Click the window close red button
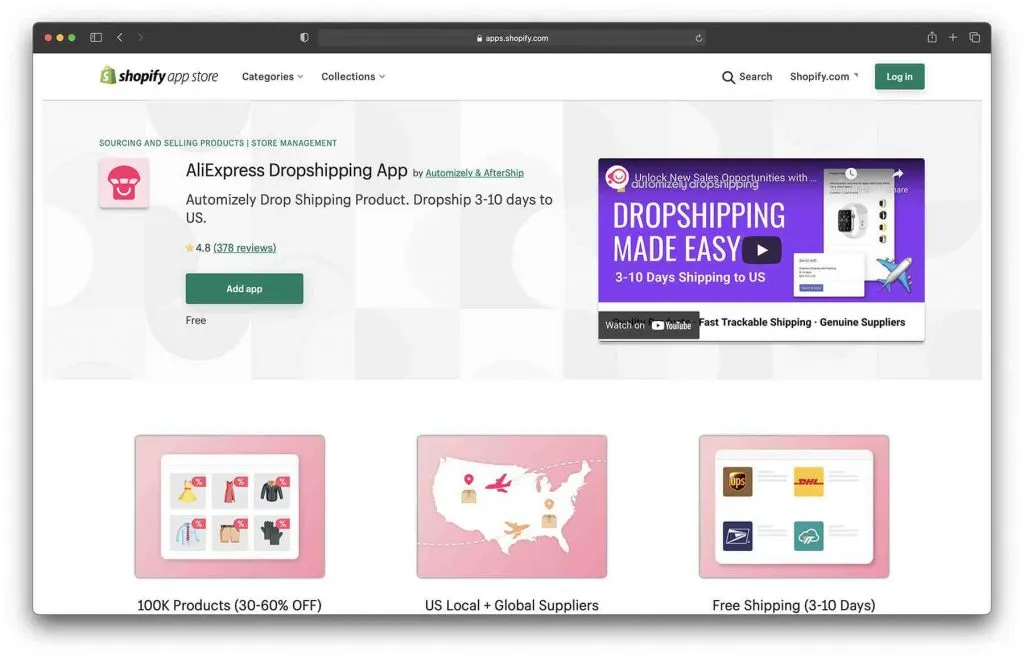Image resolution: width=1024 pixels, height=658 pixels. pos(48,38)
